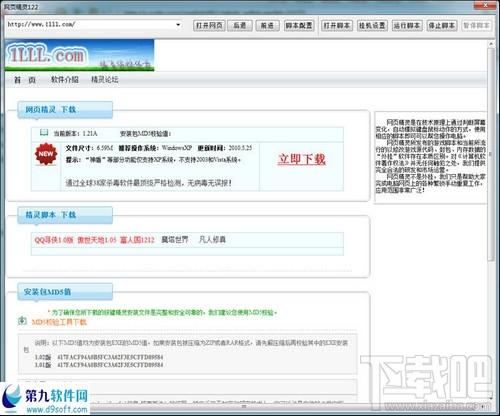Click the 精灵脚本 下载 section header
Screen dimensions: 500x416
click(65, 215)
